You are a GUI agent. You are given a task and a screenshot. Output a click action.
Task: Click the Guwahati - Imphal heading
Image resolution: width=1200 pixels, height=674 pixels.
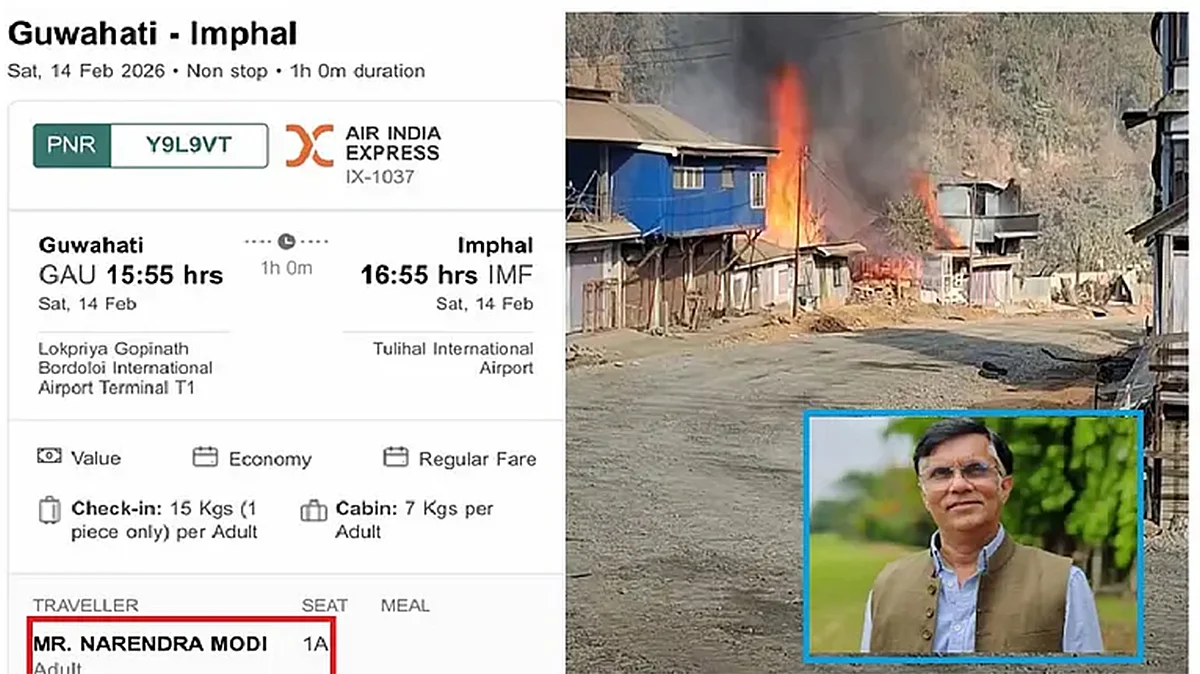[x=152, y=34]
